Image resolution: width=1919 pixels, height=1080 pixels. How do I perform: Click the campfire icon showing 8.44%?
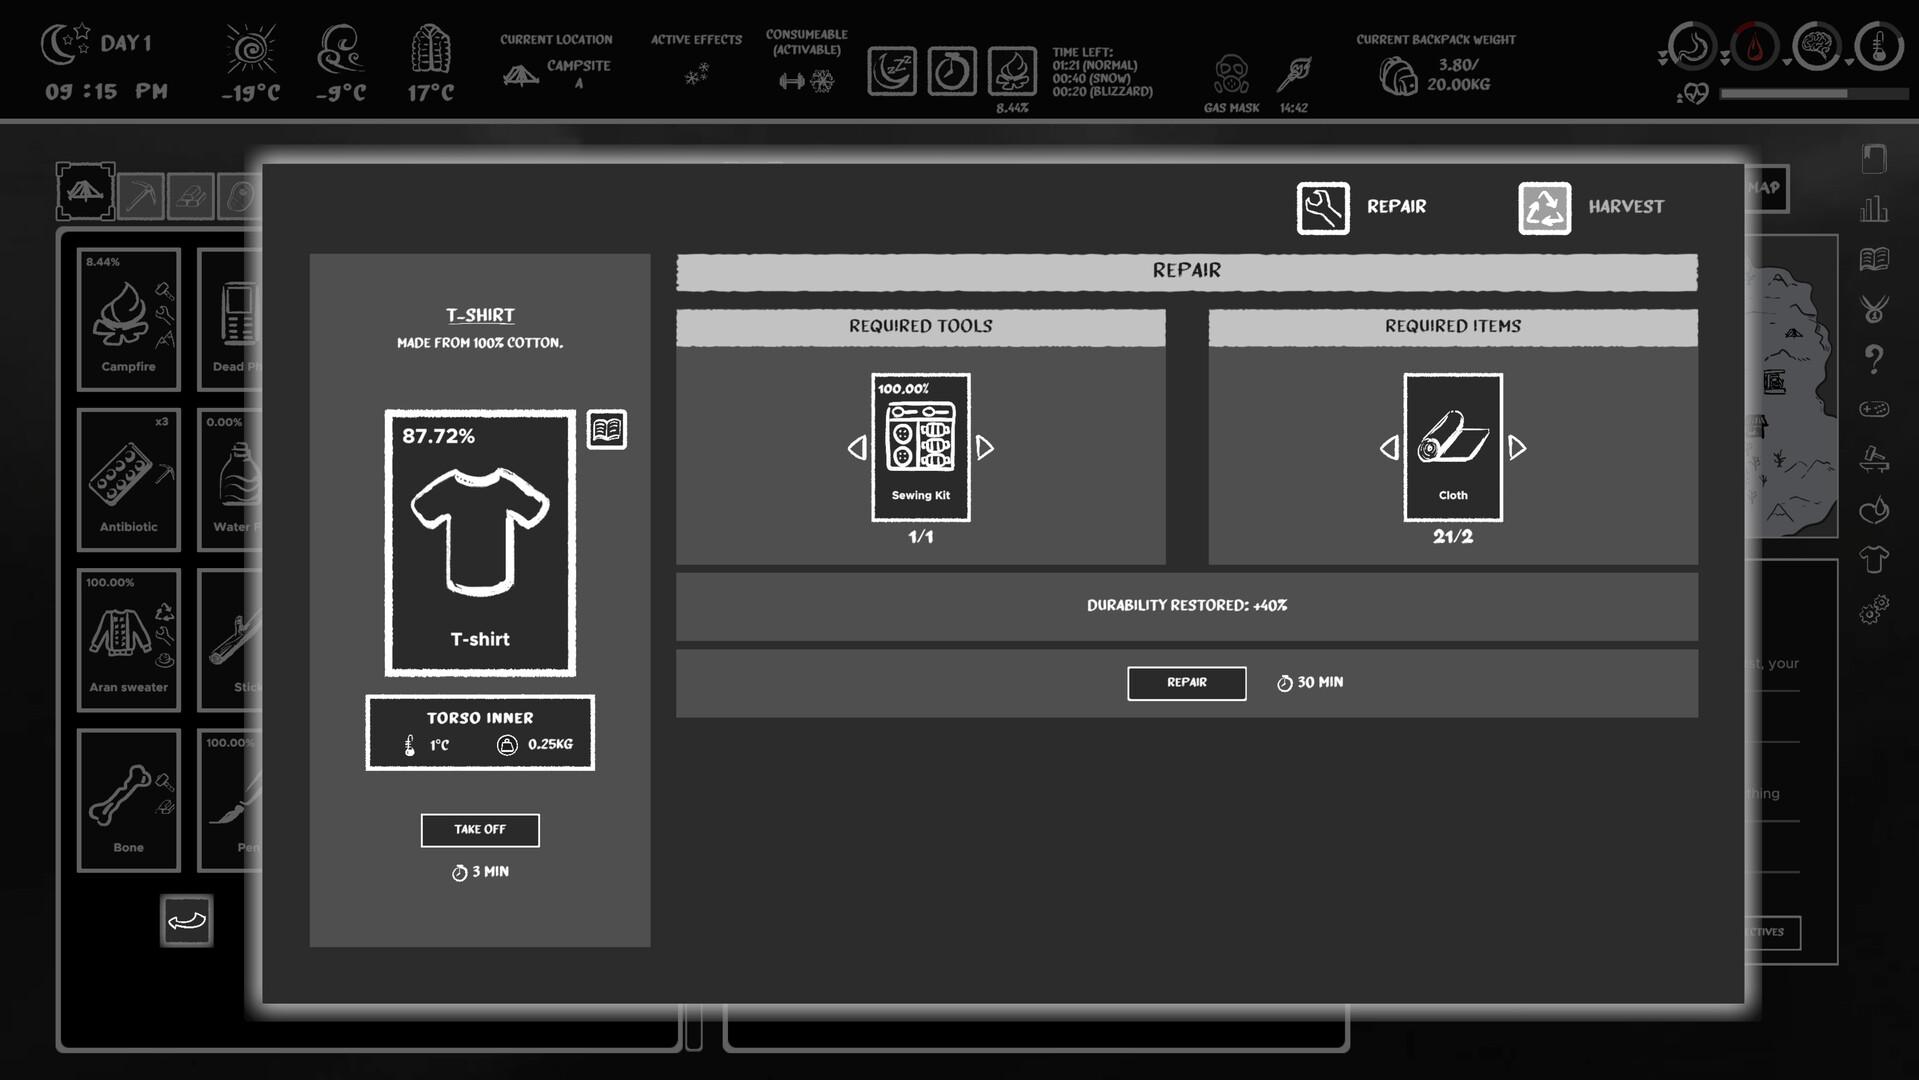(1012, 70)
